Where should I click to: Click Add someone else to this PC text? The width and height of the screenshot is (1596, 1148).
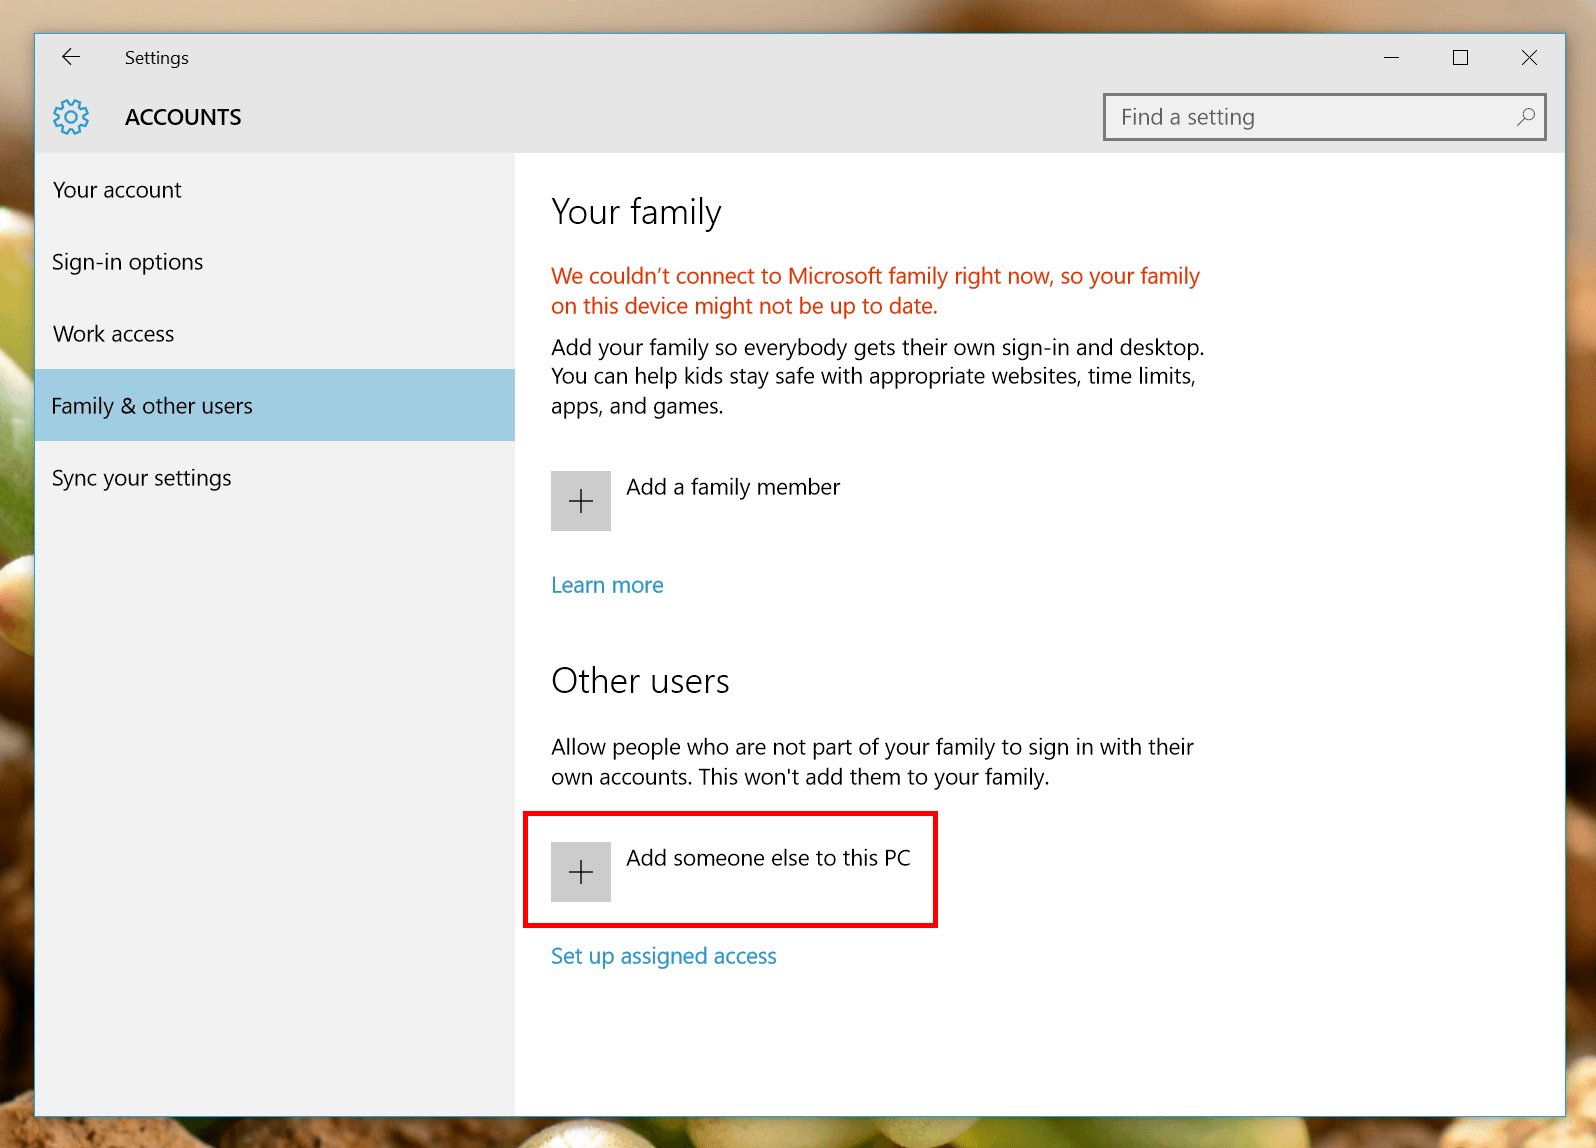click(x=768, y=858)
